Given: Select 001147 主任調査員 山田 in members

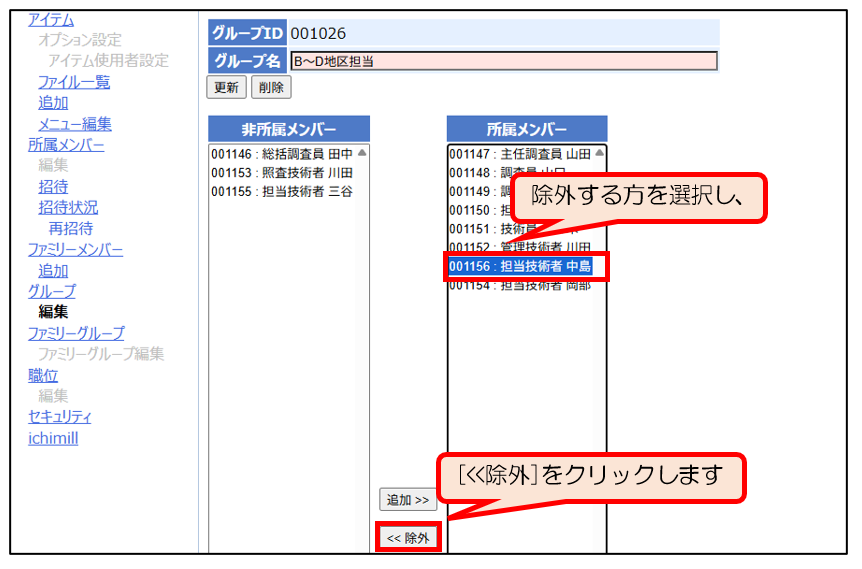Looking at the screenshot, I should tap(519, 154).
